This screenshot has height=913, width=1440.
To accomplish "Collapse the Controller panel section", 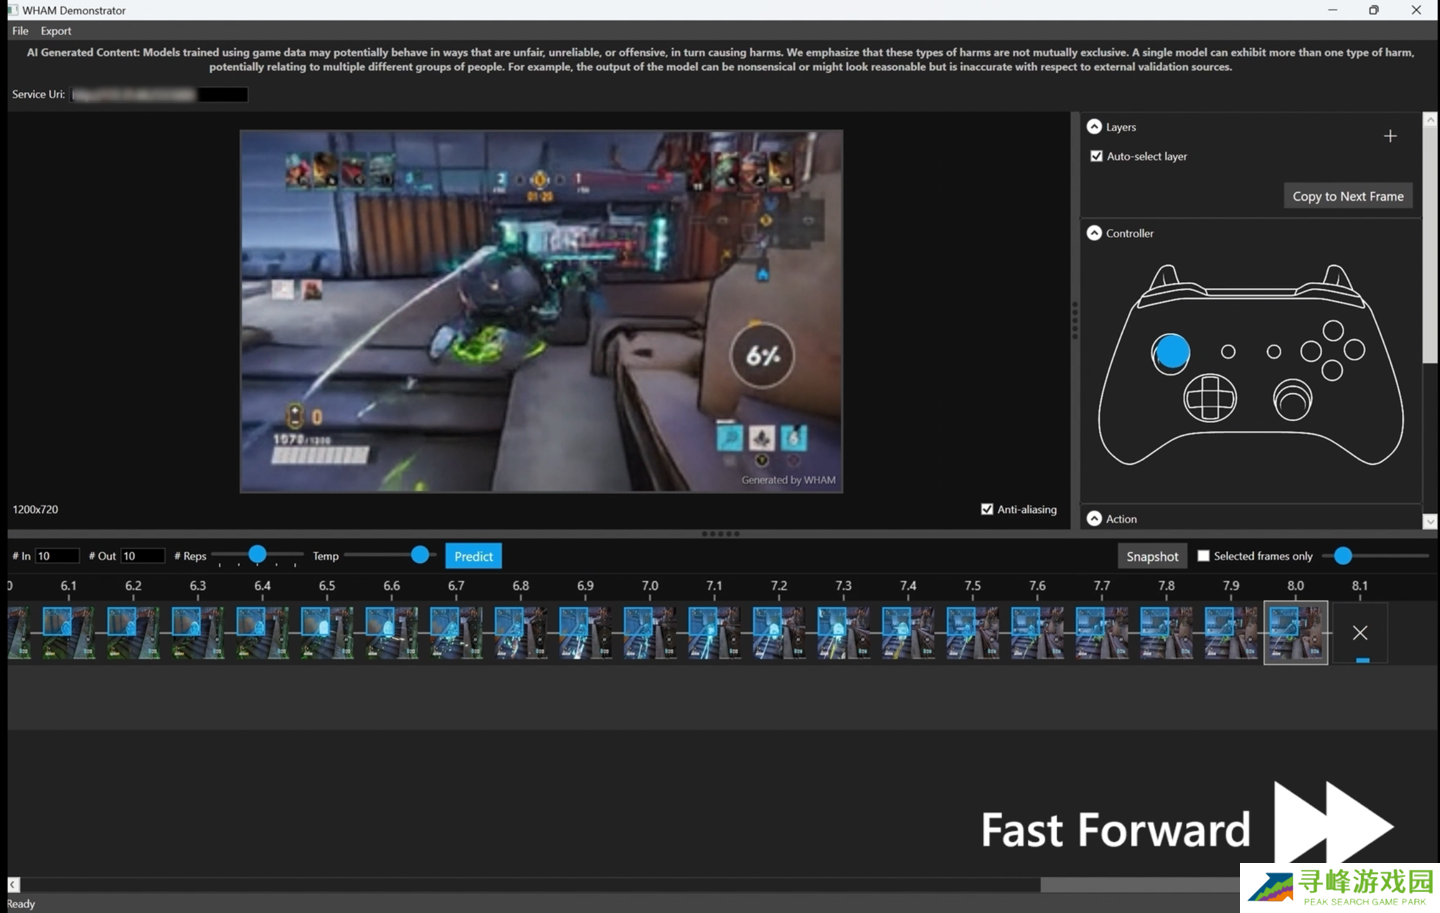I will 1094,233.
